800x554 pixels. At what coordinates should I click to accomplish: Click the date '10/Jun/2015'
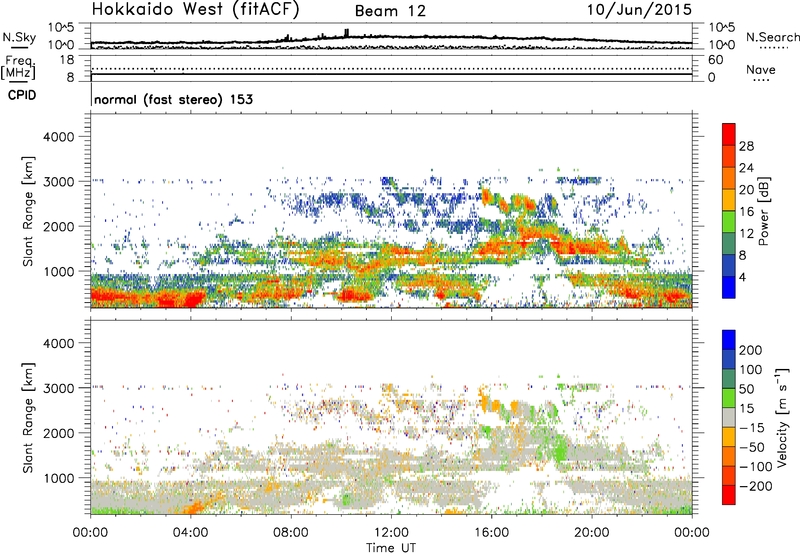(639, 10)
